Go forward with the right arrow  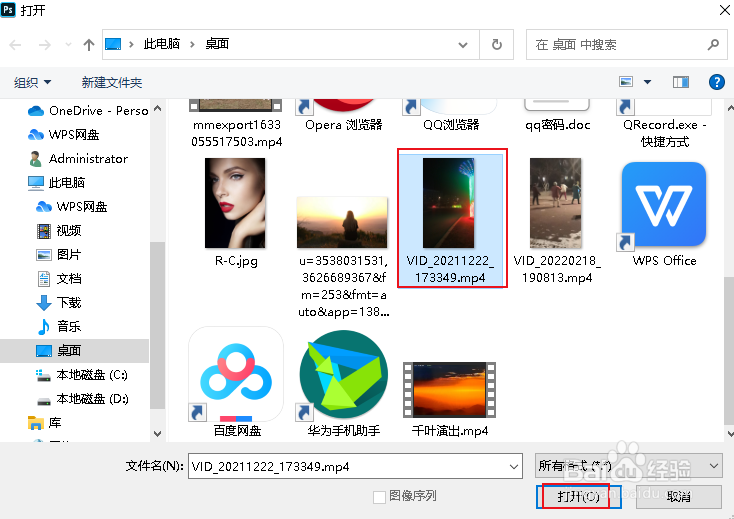pos(45,45)
